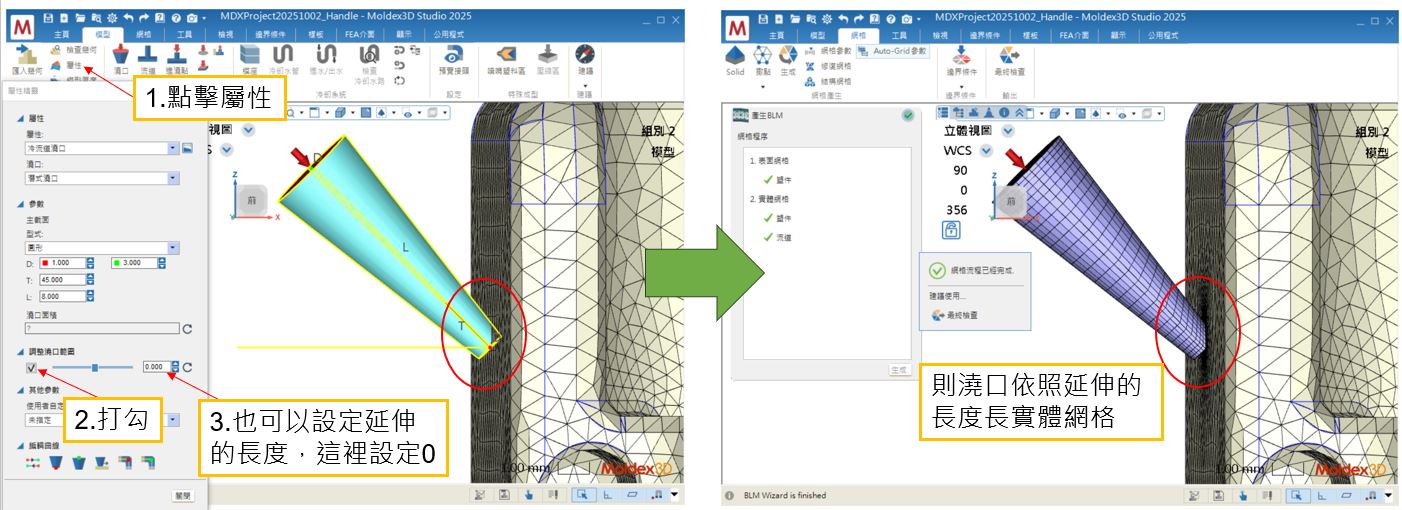Click the gate range extension slider

(x=95, y=368)
